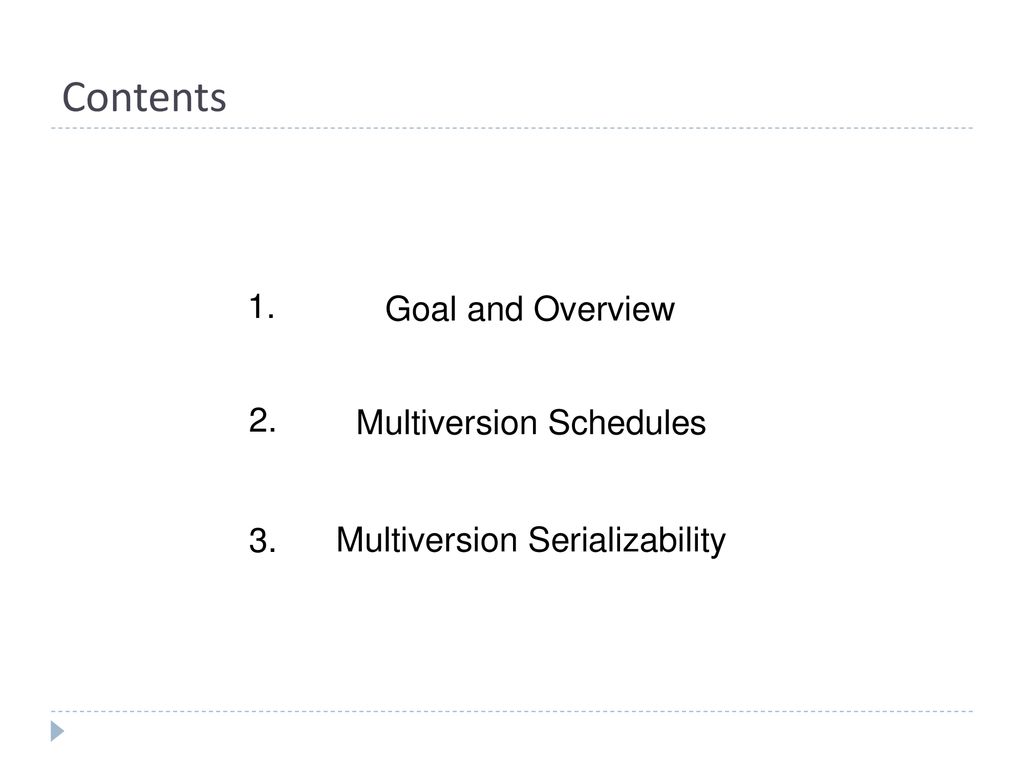Click list number 3.
This screenshot has width=1024, height=768.
[263, 541]
